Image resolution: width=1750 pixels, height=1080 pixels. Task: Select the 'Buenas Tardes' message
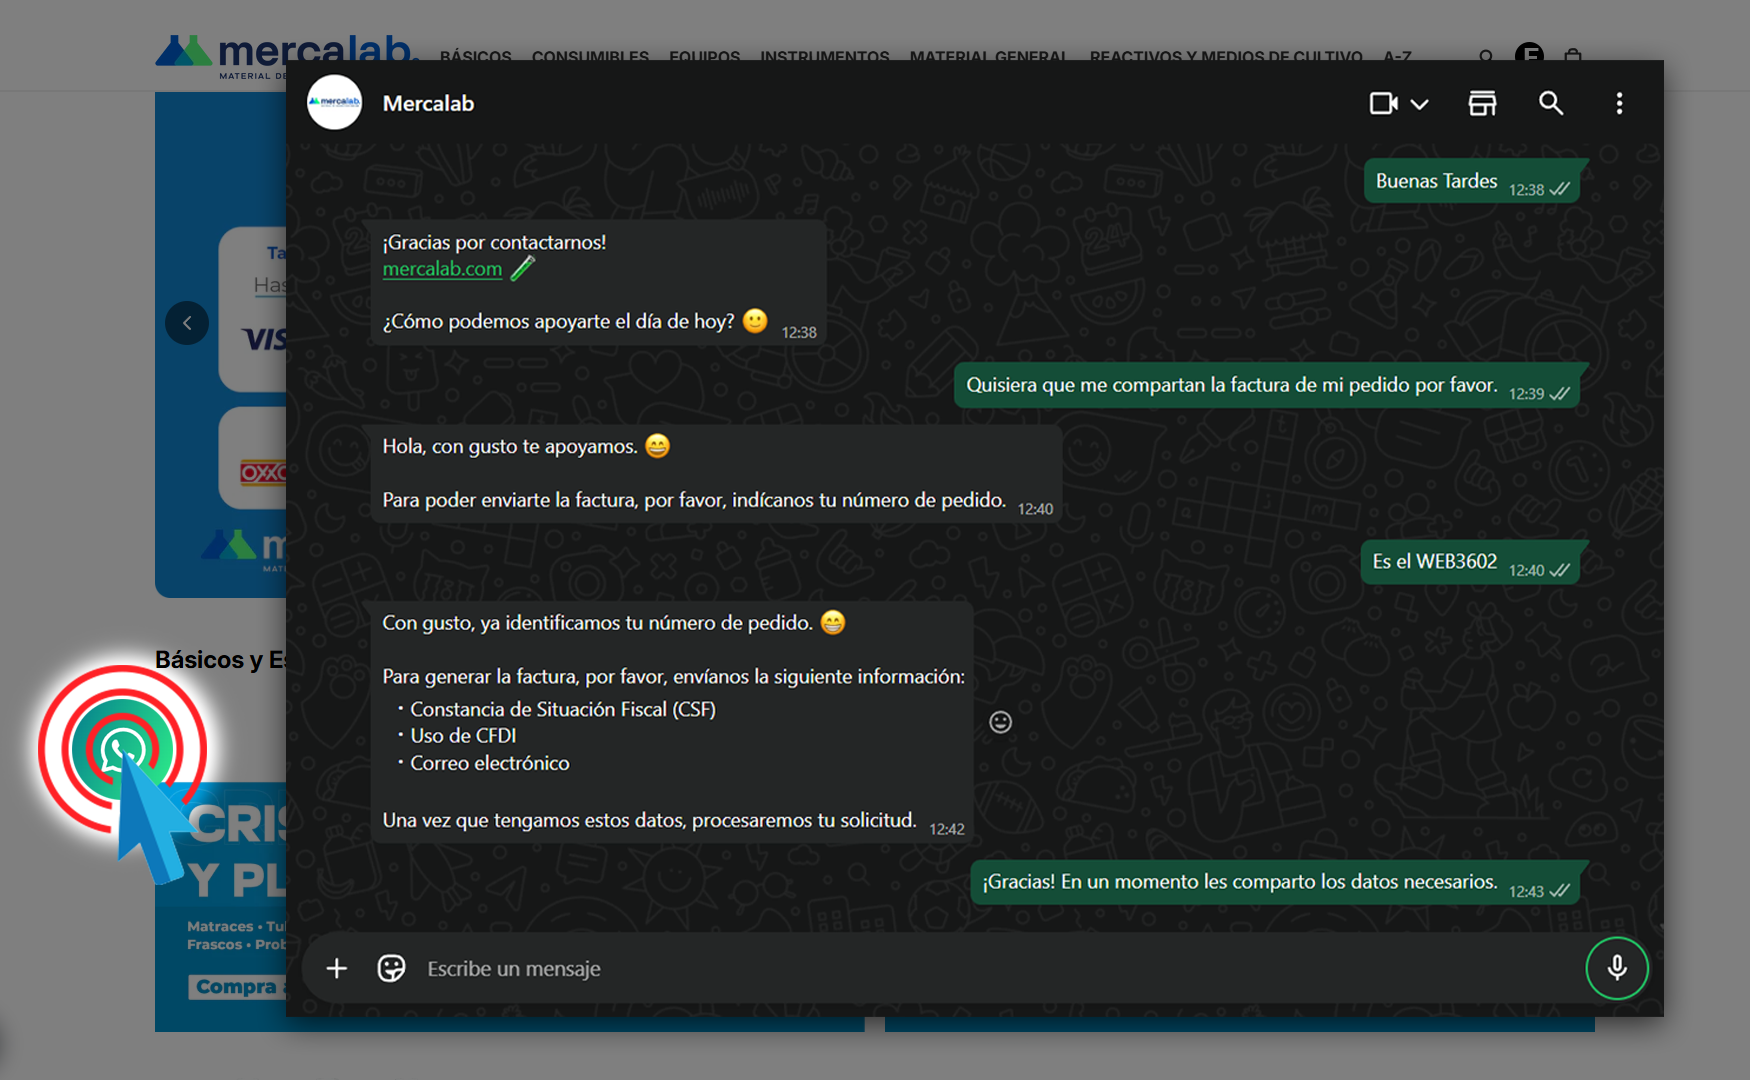[1472, 181]
